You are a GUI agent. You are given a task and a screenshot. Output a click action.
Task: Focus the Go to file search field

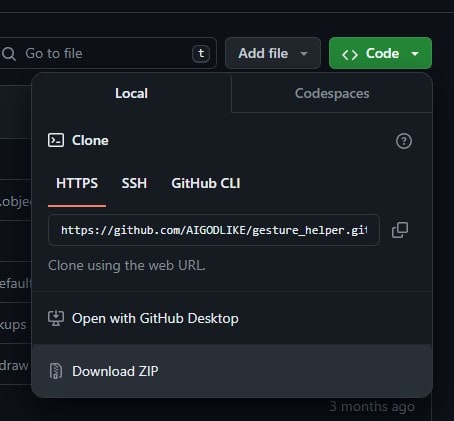pos(108,53)
